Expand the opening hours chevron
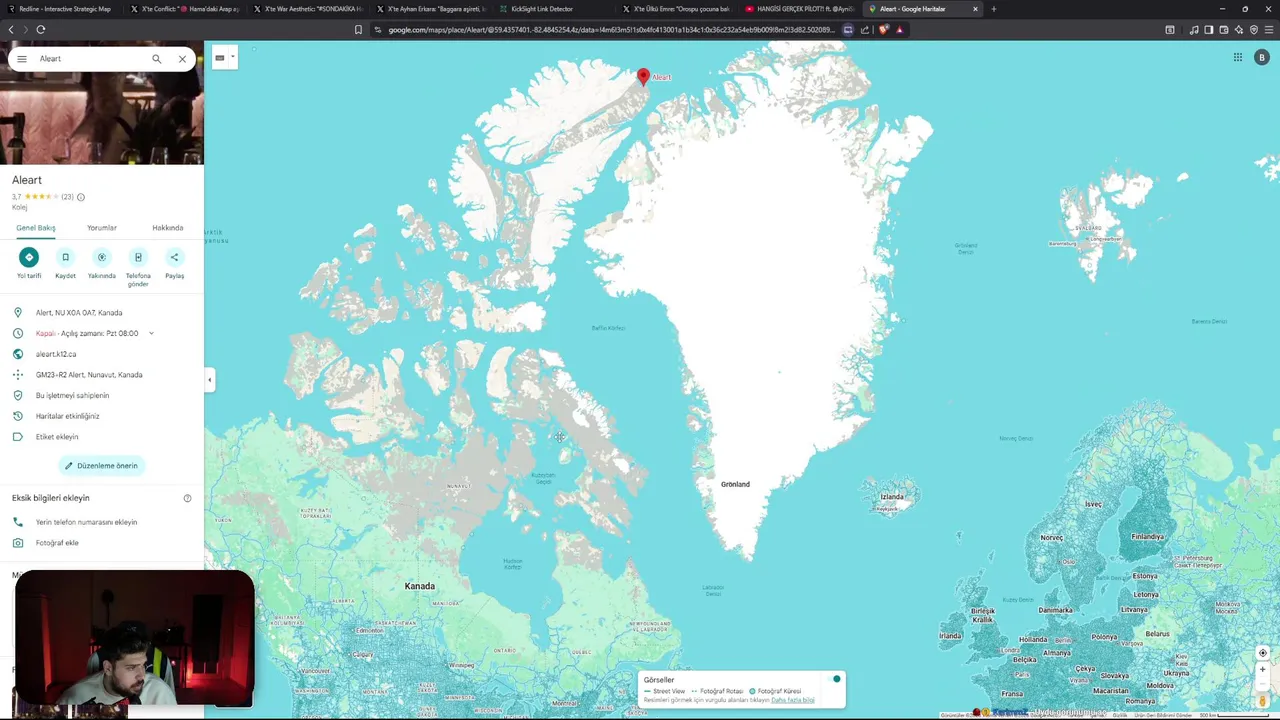Image resolution: width=1280 pixels, height=720 pixels. pos(151,333)
